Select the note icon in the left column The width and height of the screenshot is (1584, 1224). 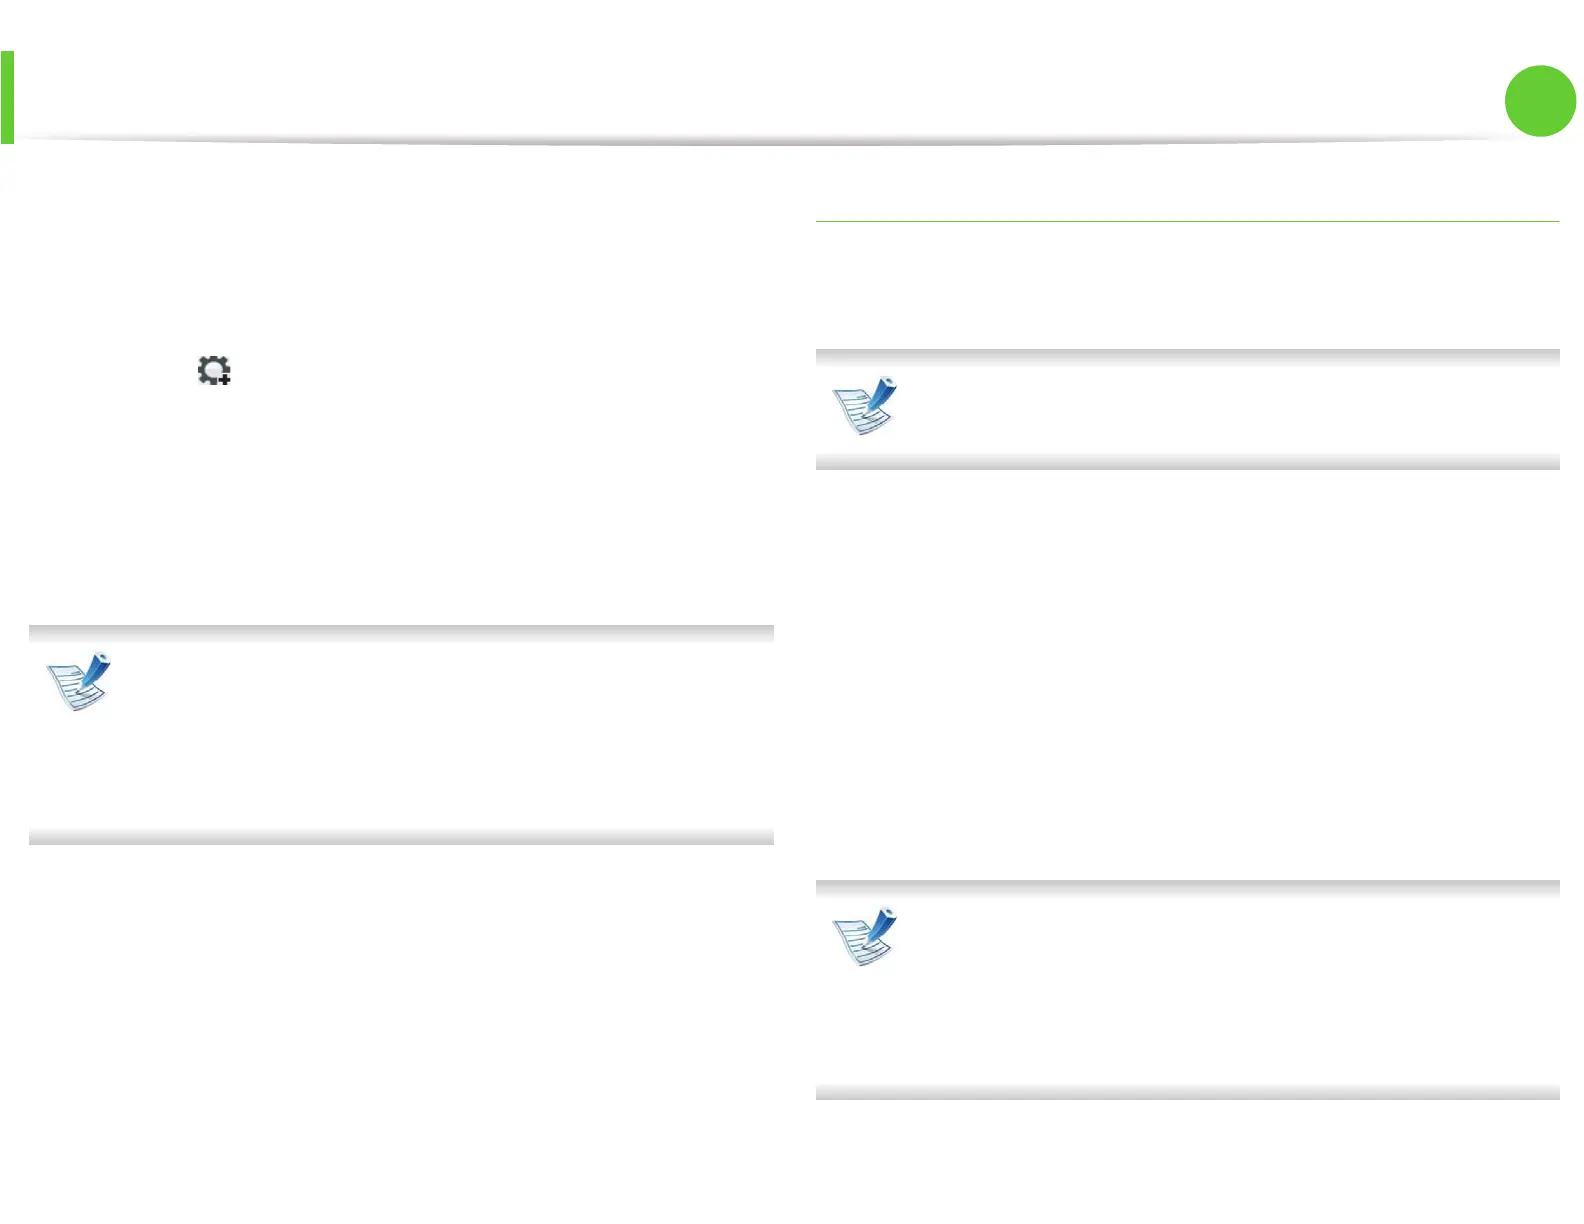(x=78, y=682)
